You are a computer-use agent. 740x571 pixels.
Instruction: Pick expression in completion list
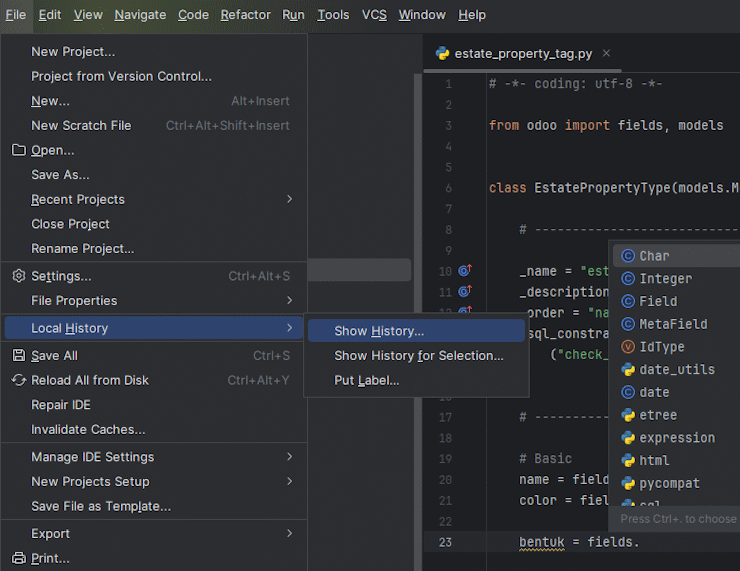(677, 437)
